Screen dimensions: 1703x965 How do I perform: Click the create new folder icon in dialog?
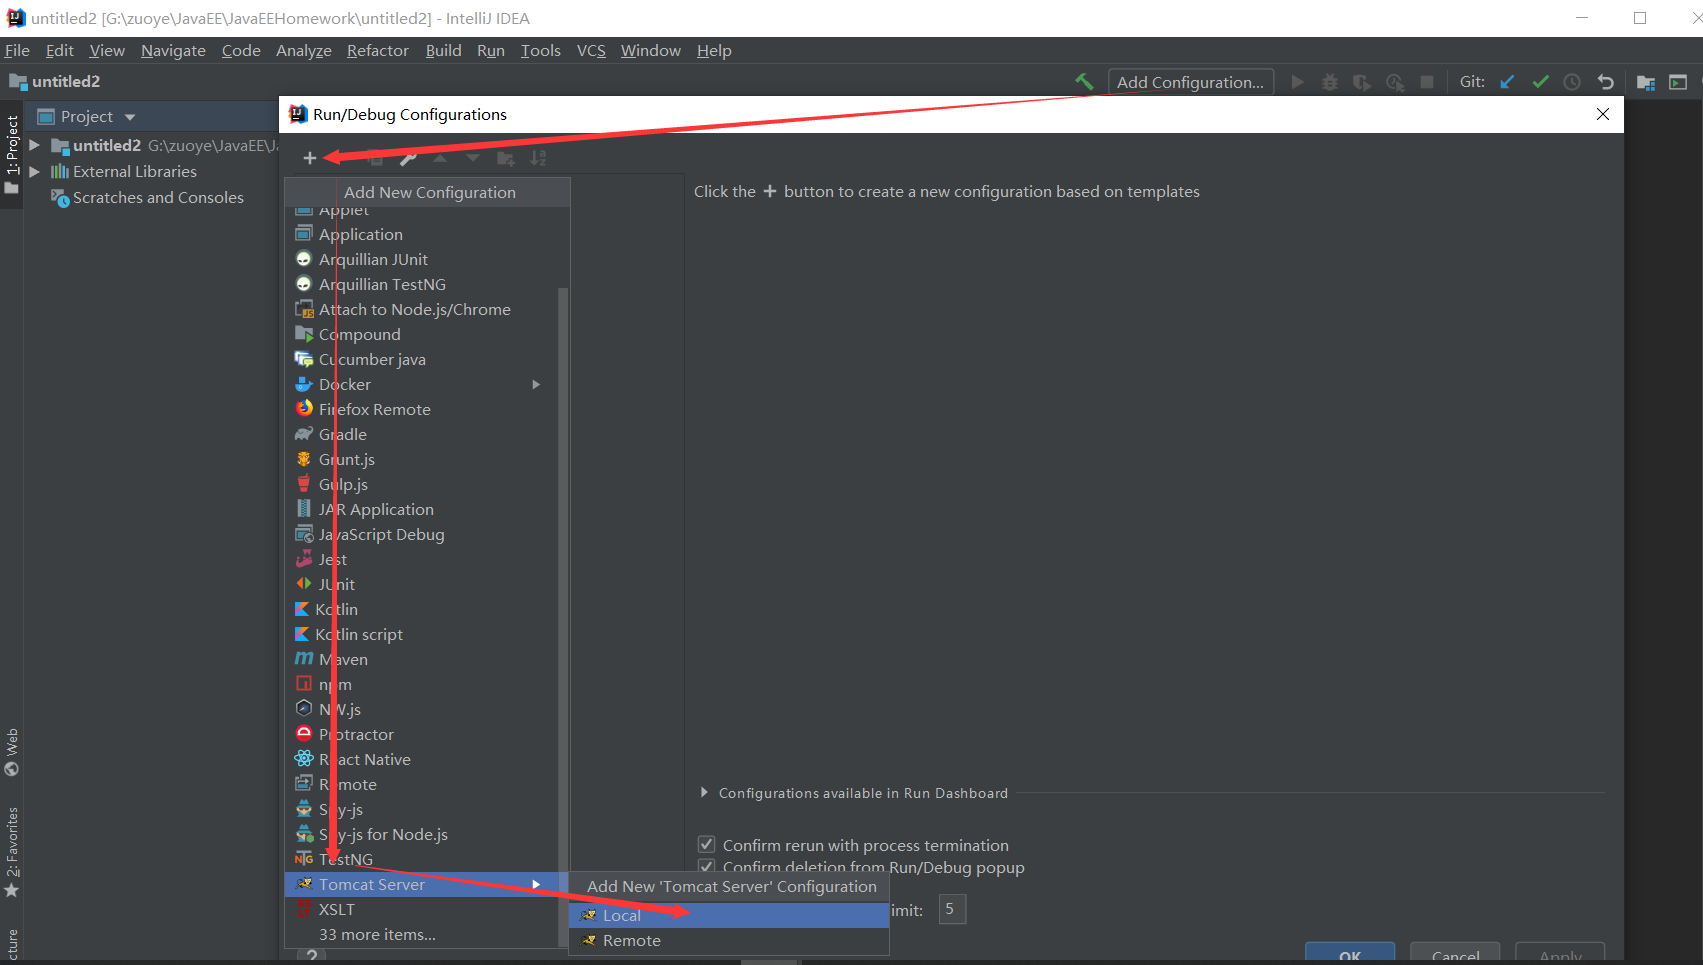point(506,158)
